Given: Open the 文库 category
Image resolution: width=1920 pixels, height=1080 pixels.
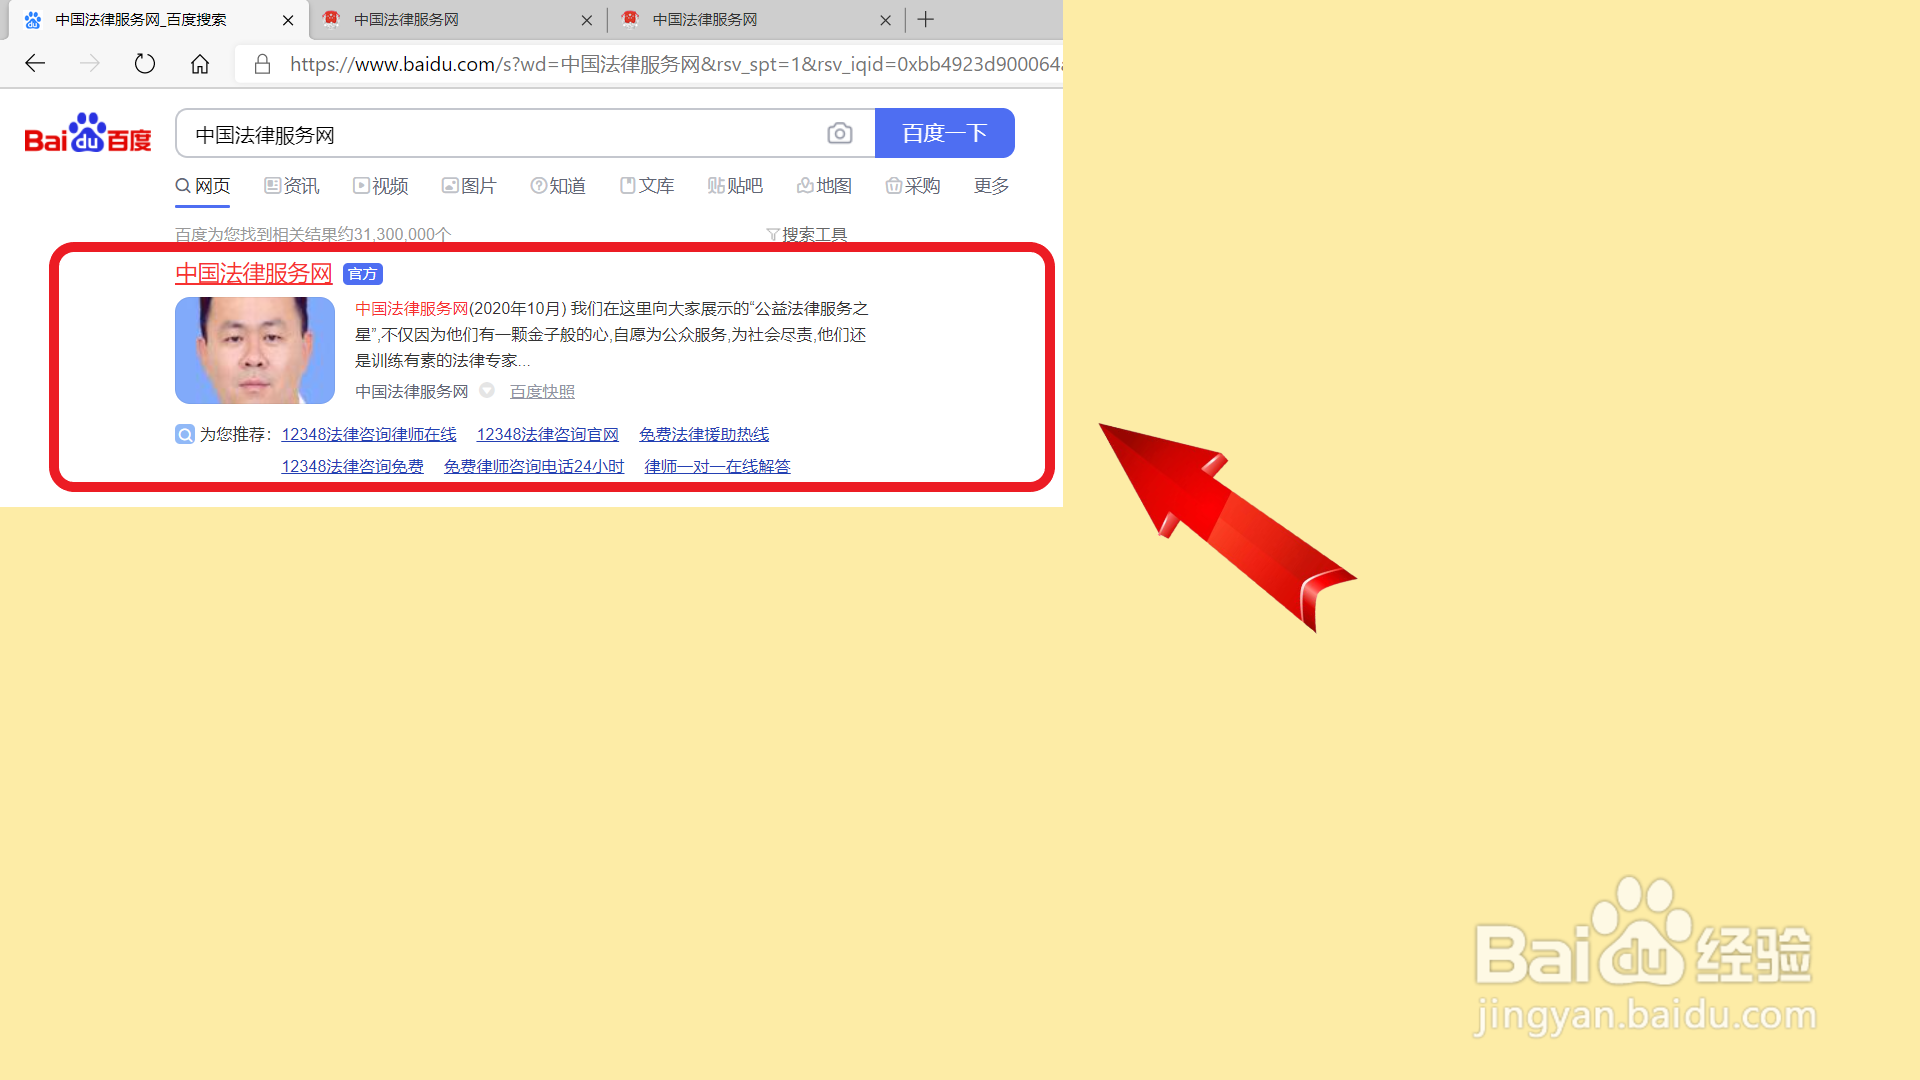Looking at the screenshot, I should pyautogui.click(x=647, y=186).
